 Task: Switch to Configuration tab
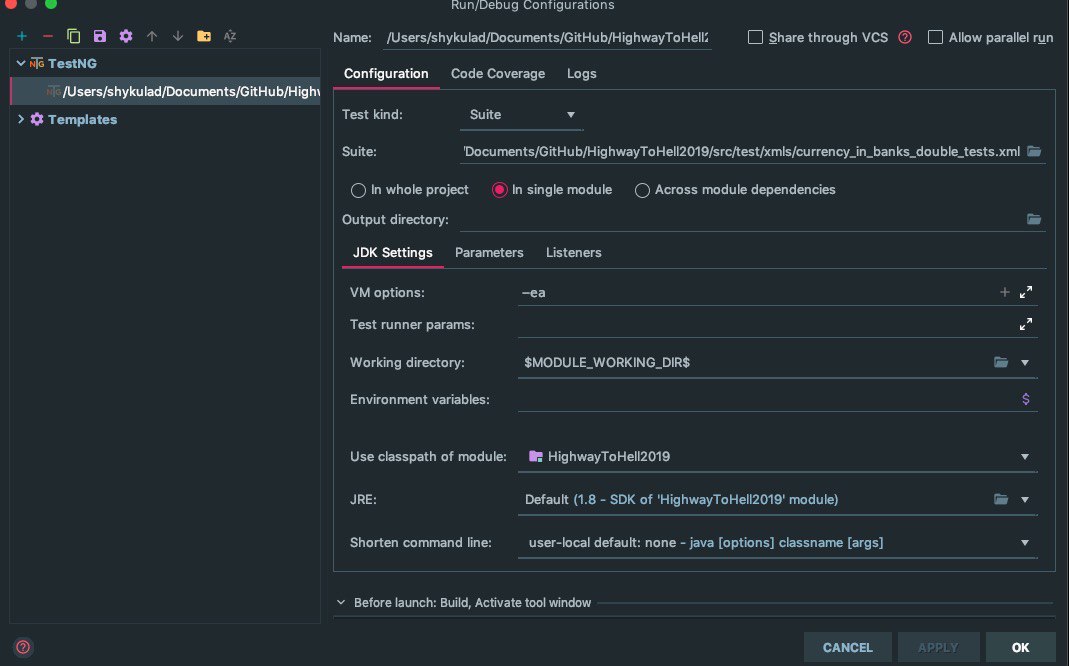click(x=386, y=74)
